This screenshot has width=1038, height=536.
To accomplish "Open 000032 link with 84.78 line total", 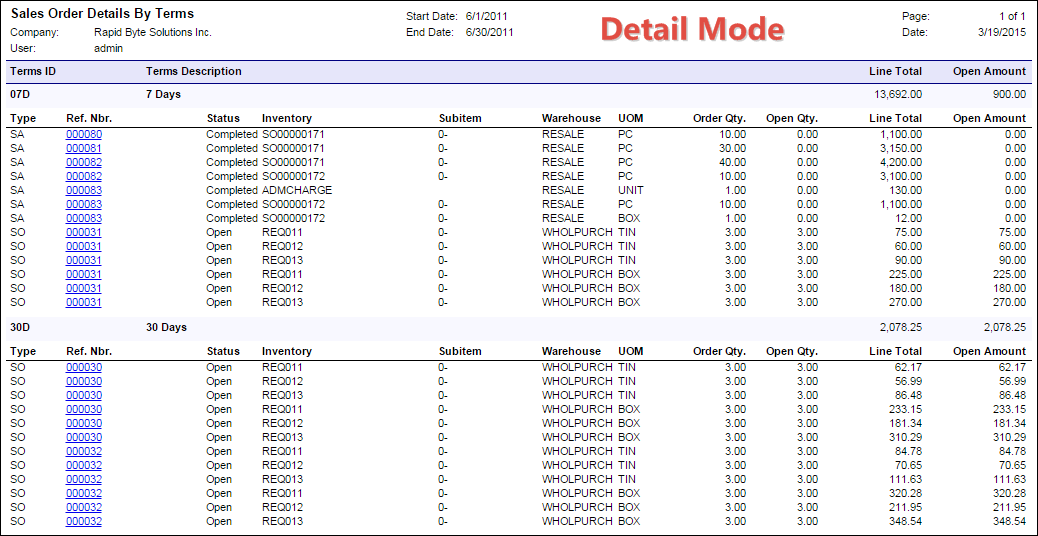I will pos(84,451).
